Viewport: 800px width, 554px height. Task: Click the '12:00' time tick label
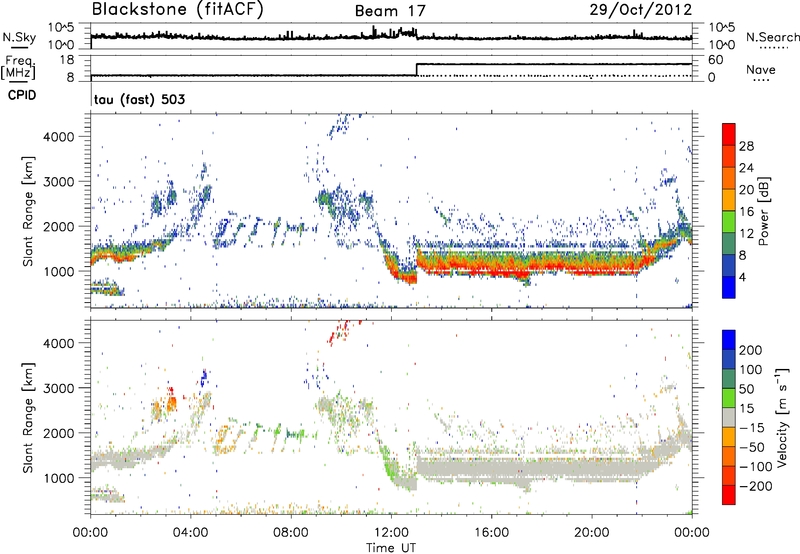click(391, 533)
